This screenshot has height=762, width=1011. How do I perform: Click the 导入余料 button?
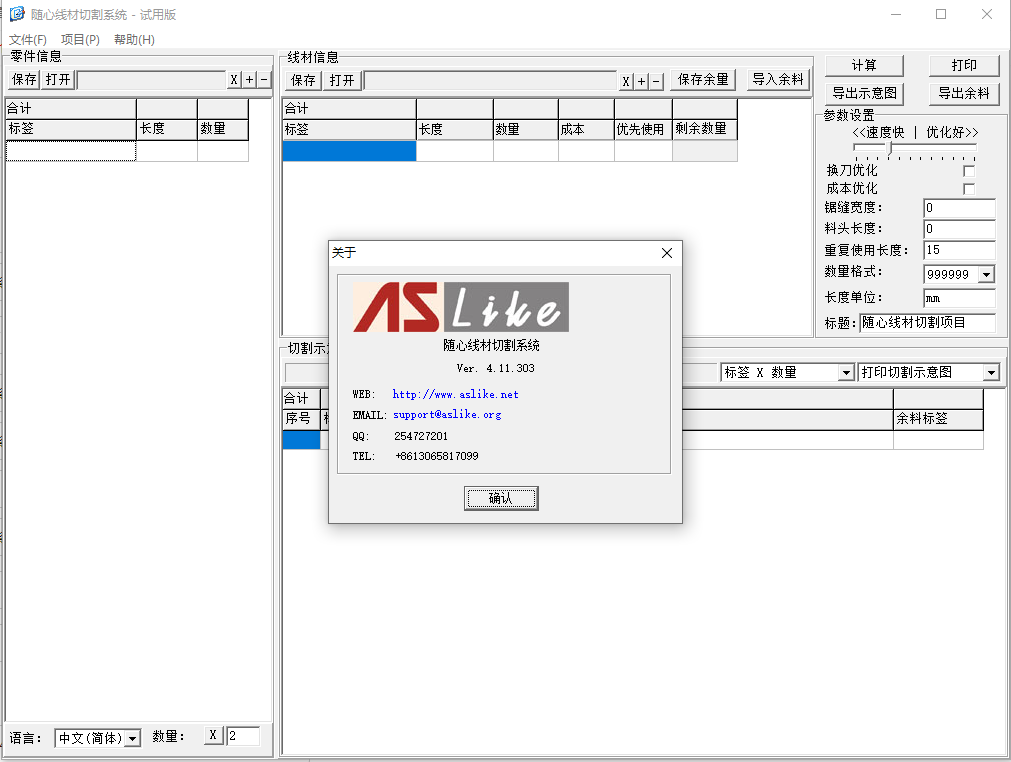778,79
